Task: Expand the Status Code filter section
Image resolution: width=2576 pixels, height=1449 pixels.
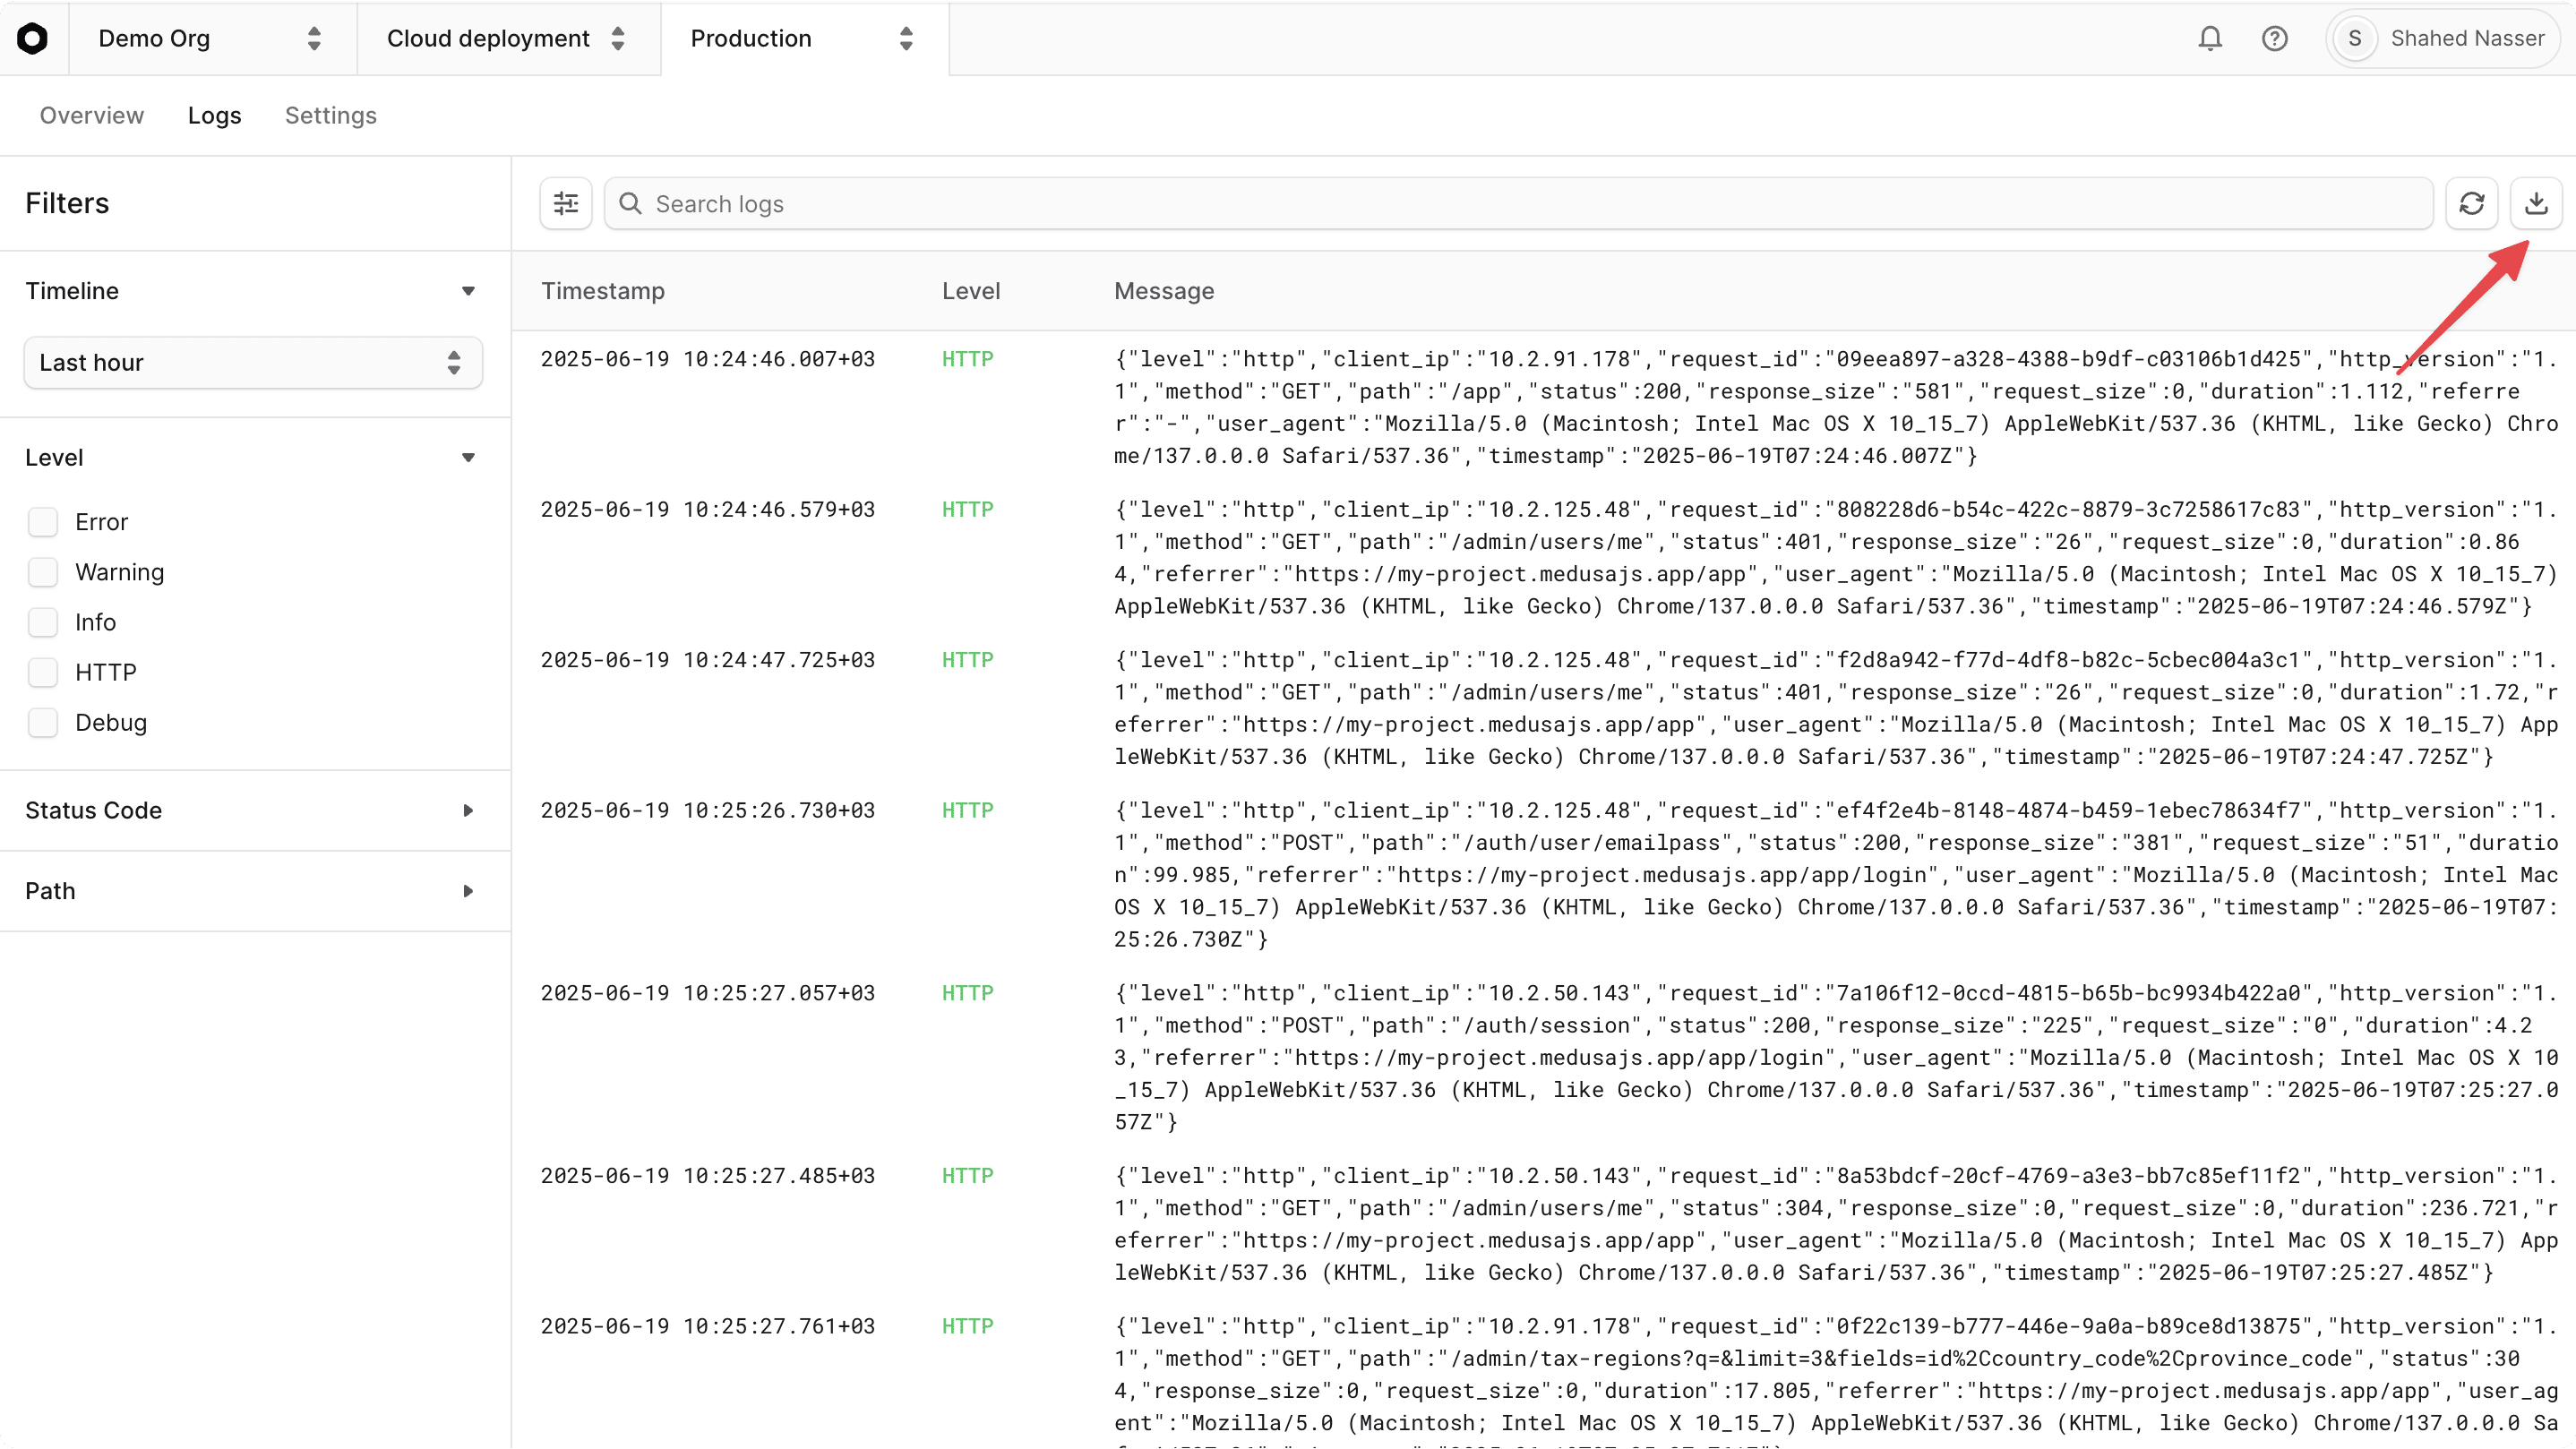Action: (x=468, y=810)
